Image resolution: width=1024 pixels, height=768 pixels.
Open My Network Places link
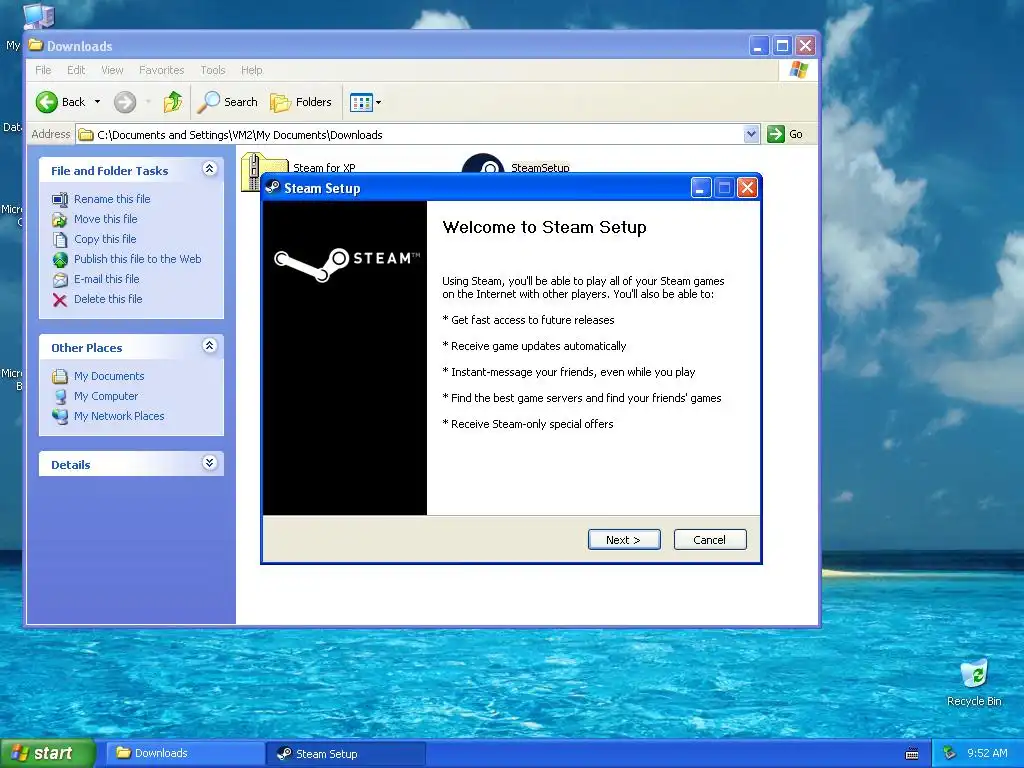tap(119, 416)
